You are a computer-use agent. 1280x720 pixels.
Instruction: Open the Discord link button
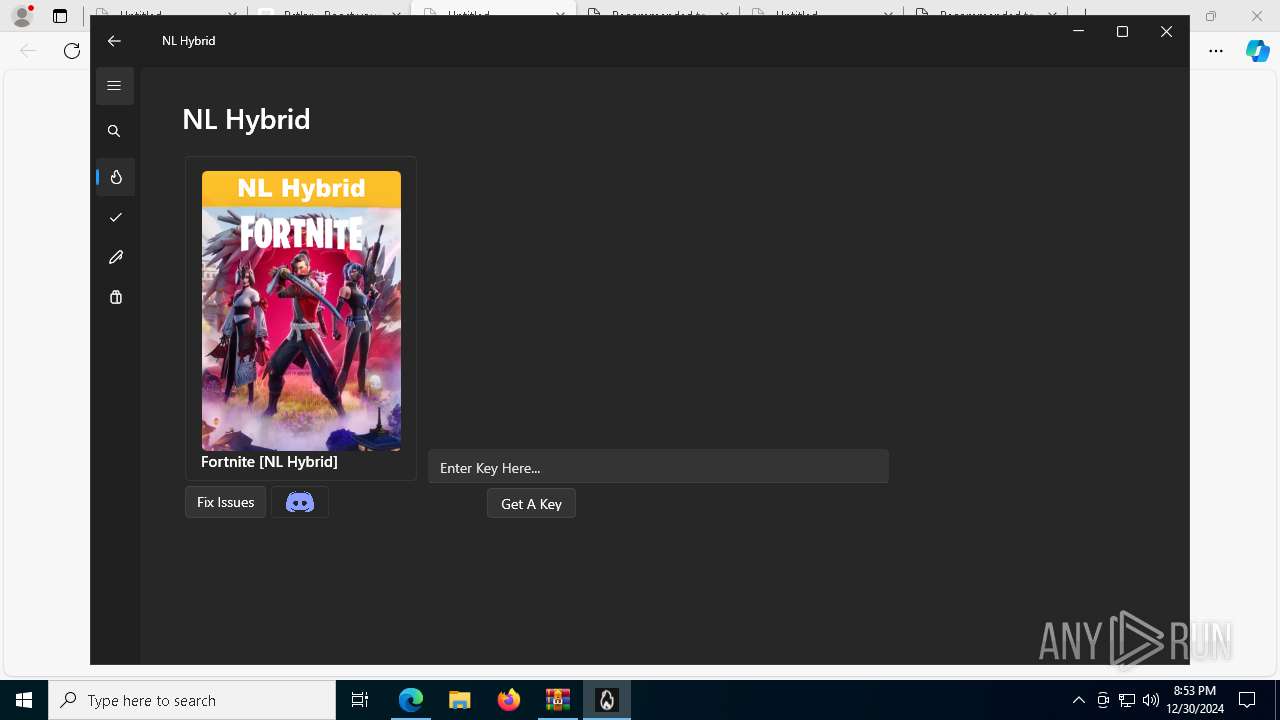coord(300,502)
